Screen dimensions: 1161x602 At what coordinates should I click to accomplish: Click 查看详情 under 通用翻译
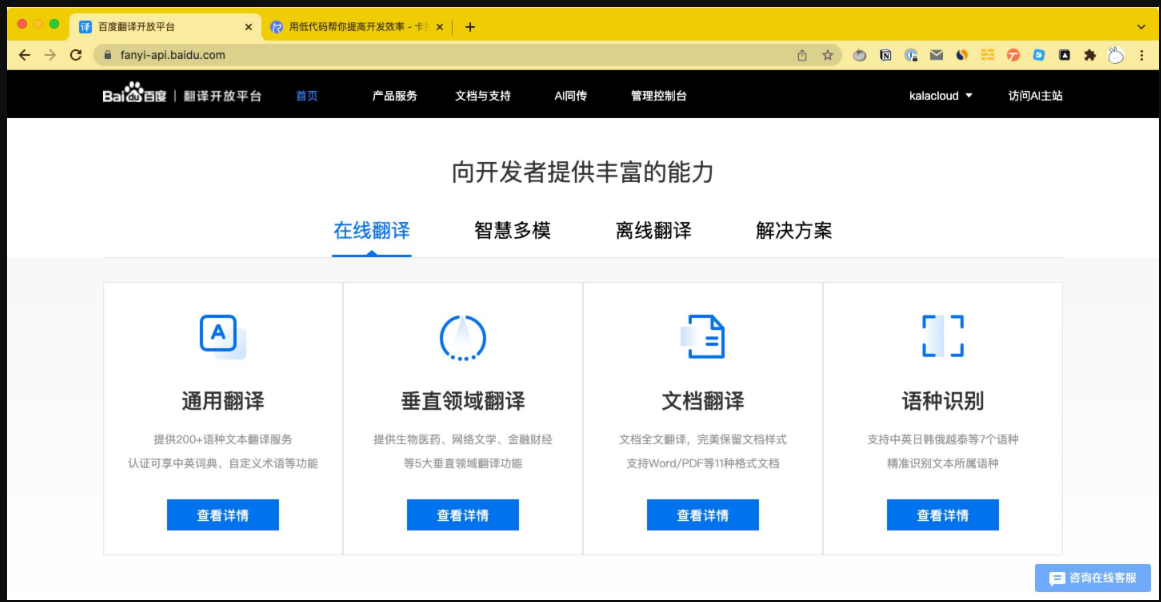(x=222, y=515)
